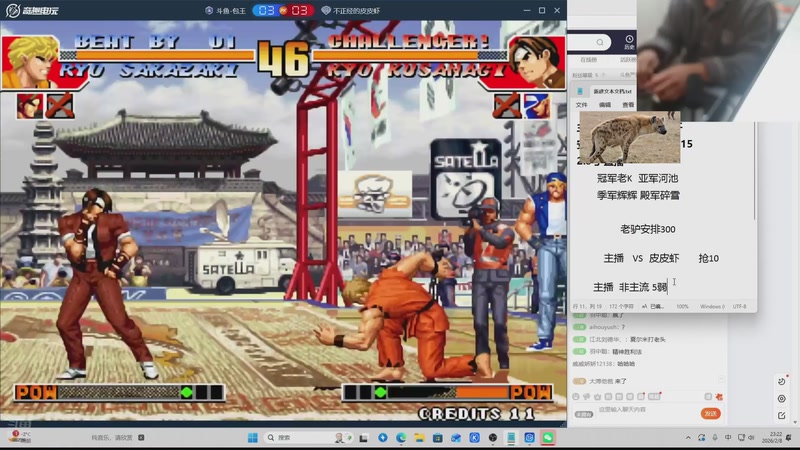Open 历史 history clock icon
Viewport: 800px width, 450px height.
[x=629, y=42]
